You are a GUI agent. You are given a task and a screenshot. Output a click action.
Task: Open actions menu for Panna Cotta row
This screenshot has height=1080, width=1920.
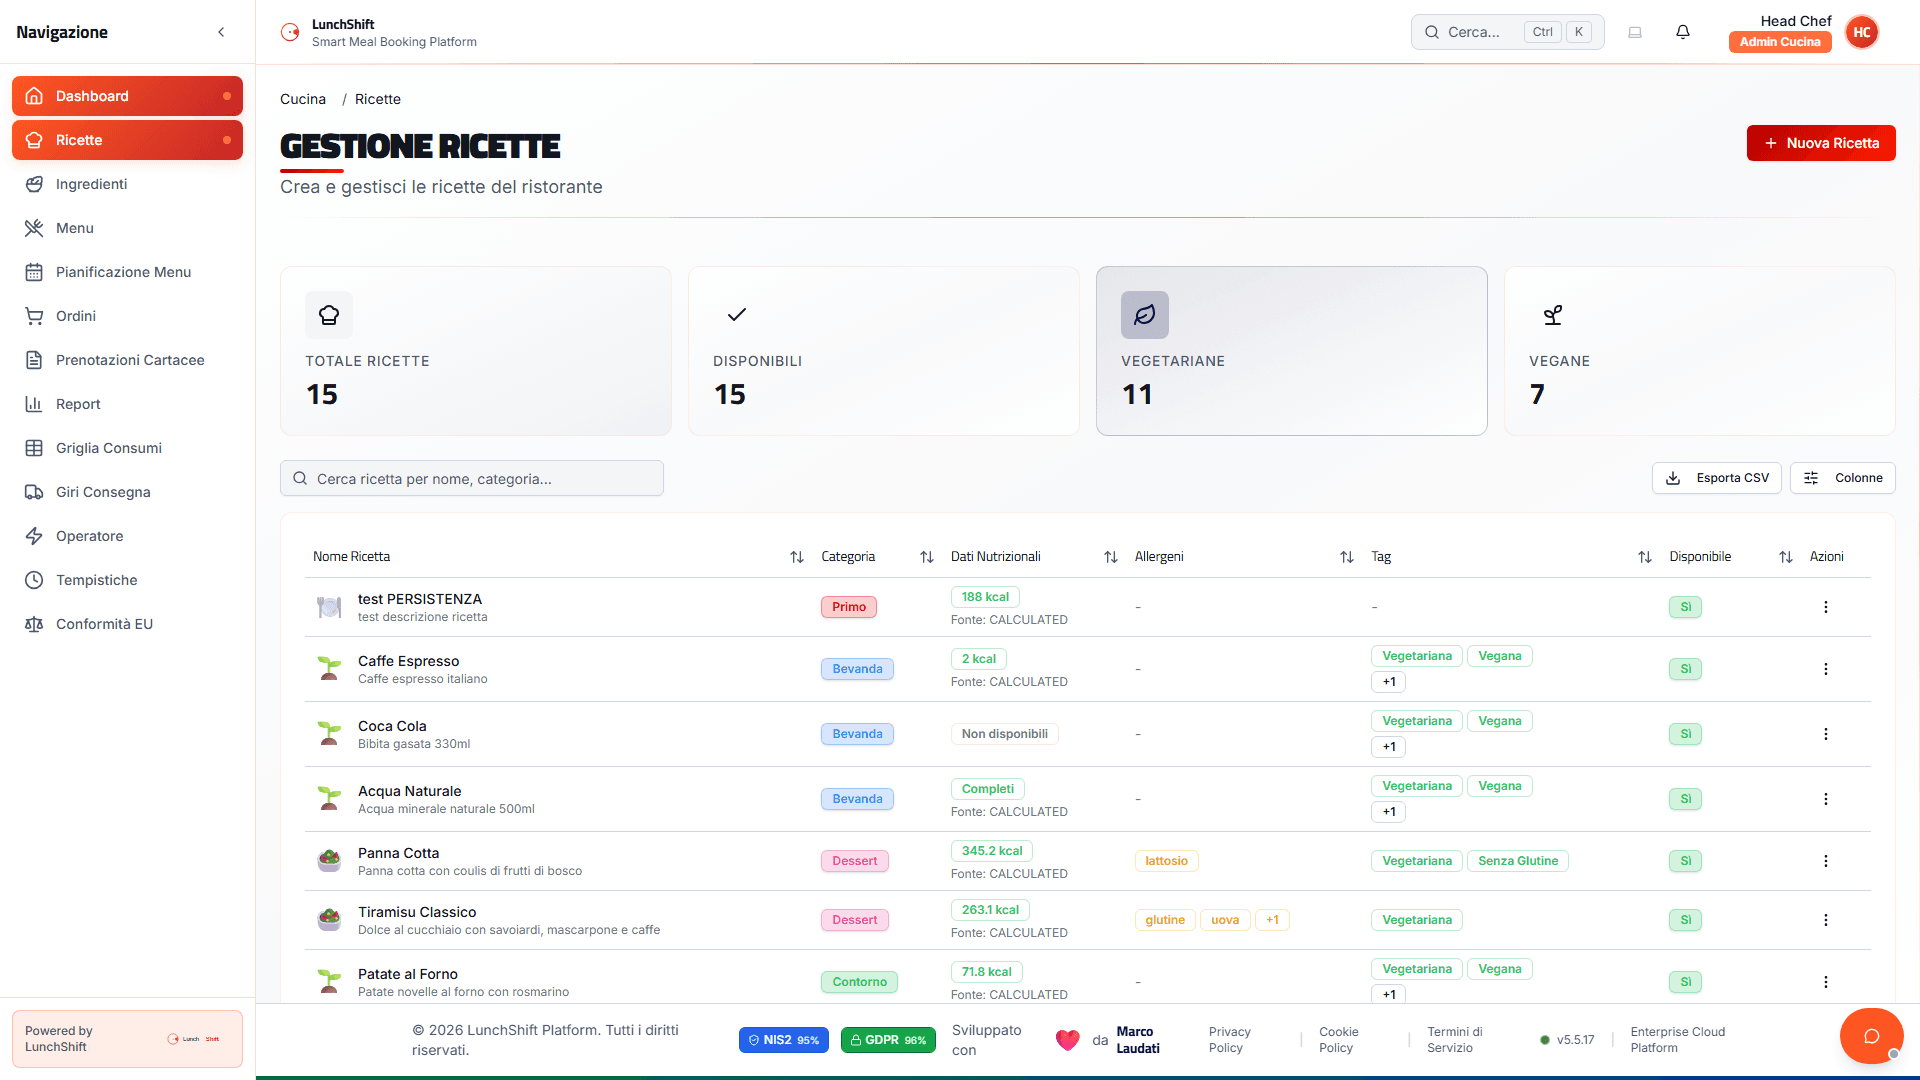[x=1825, y=861]
